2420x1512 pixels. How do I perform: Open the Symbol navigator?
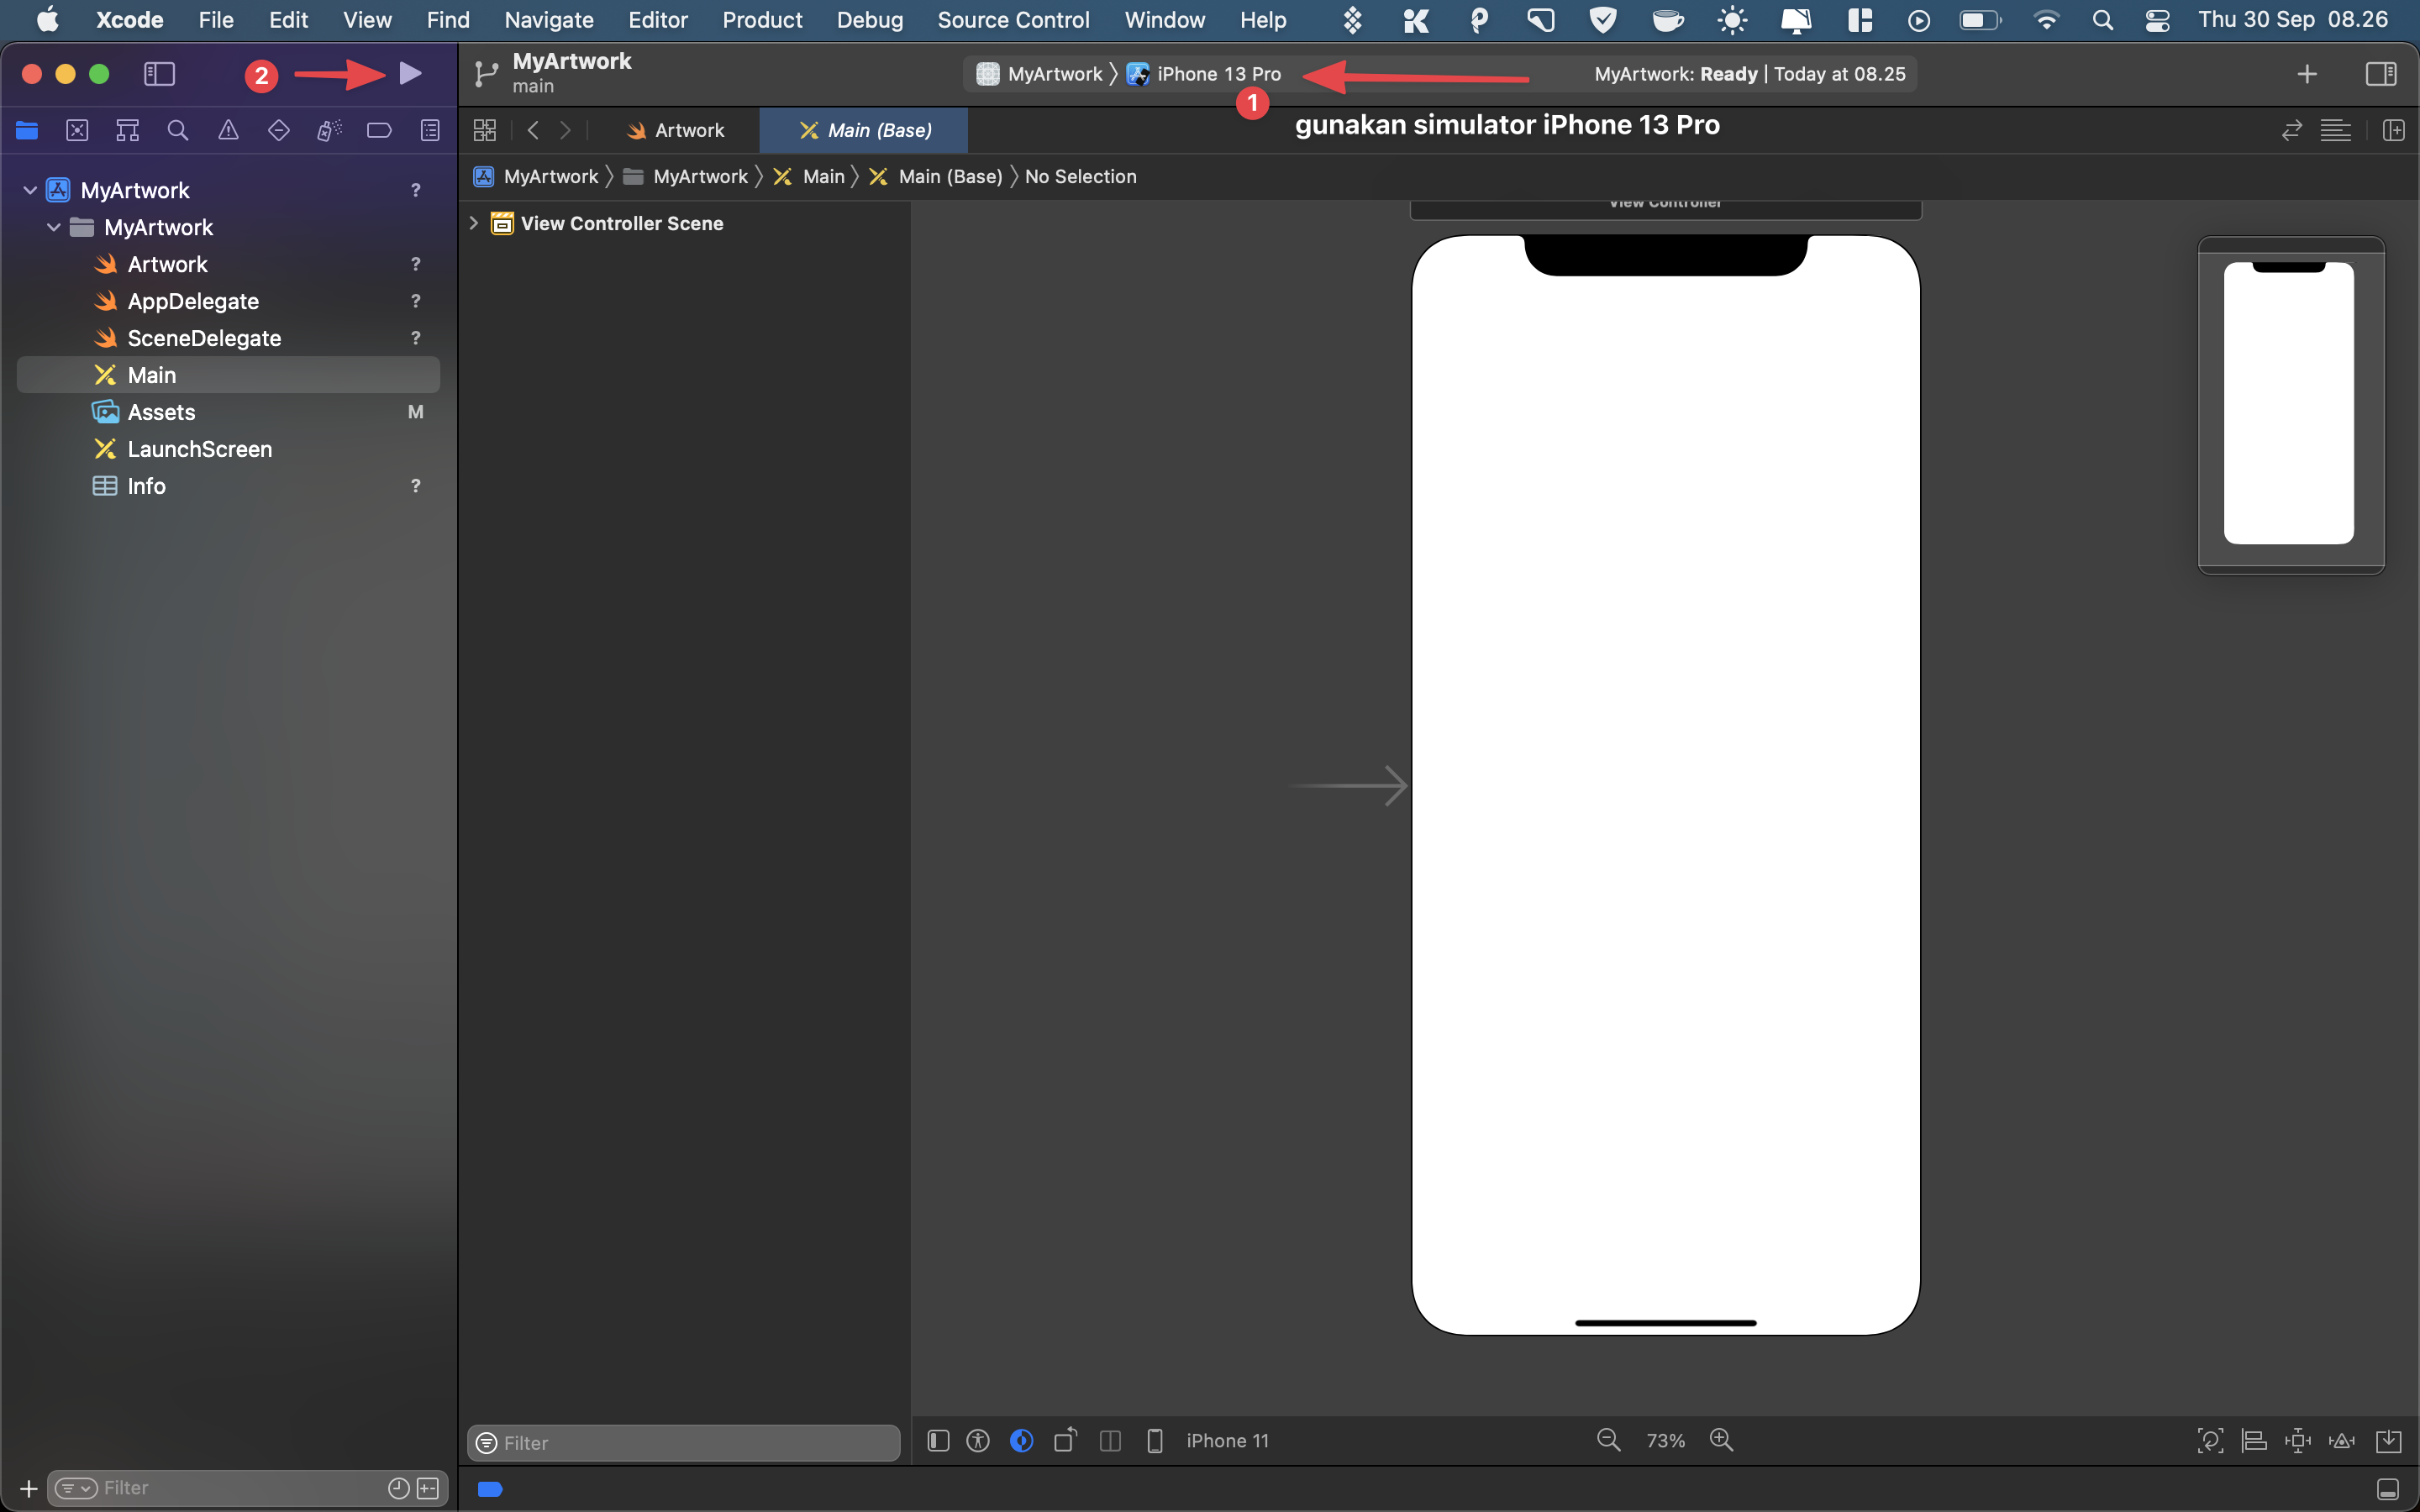[127, 130]
